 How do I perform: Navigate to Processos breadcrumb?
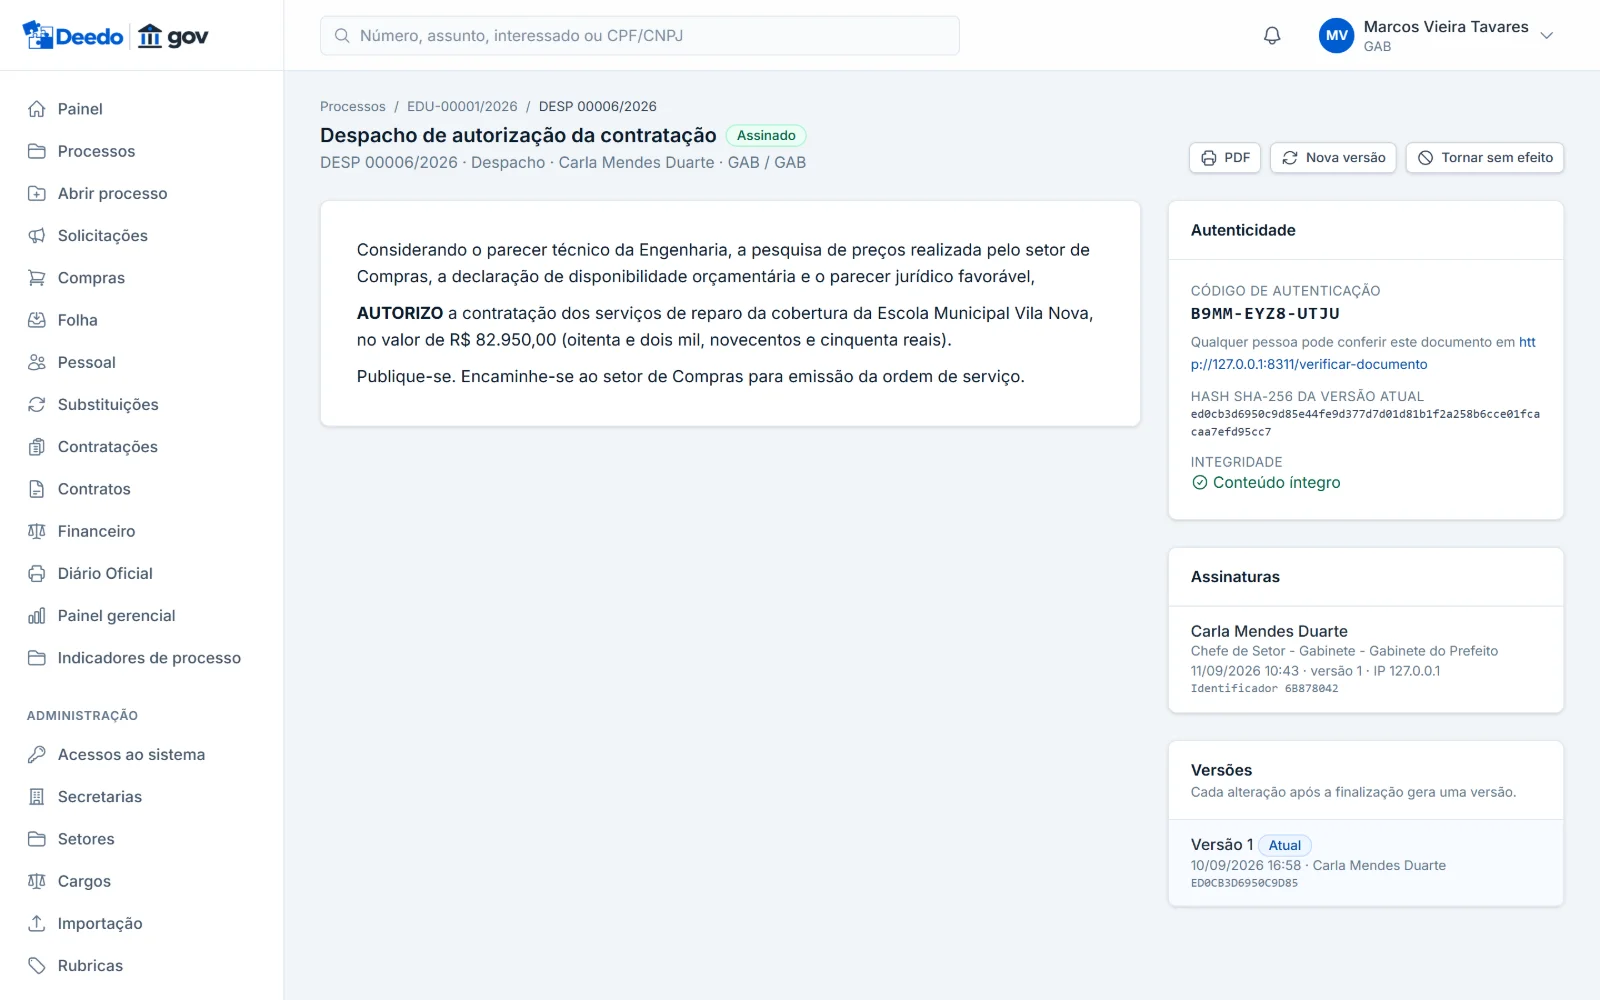[x=352, y=106]
